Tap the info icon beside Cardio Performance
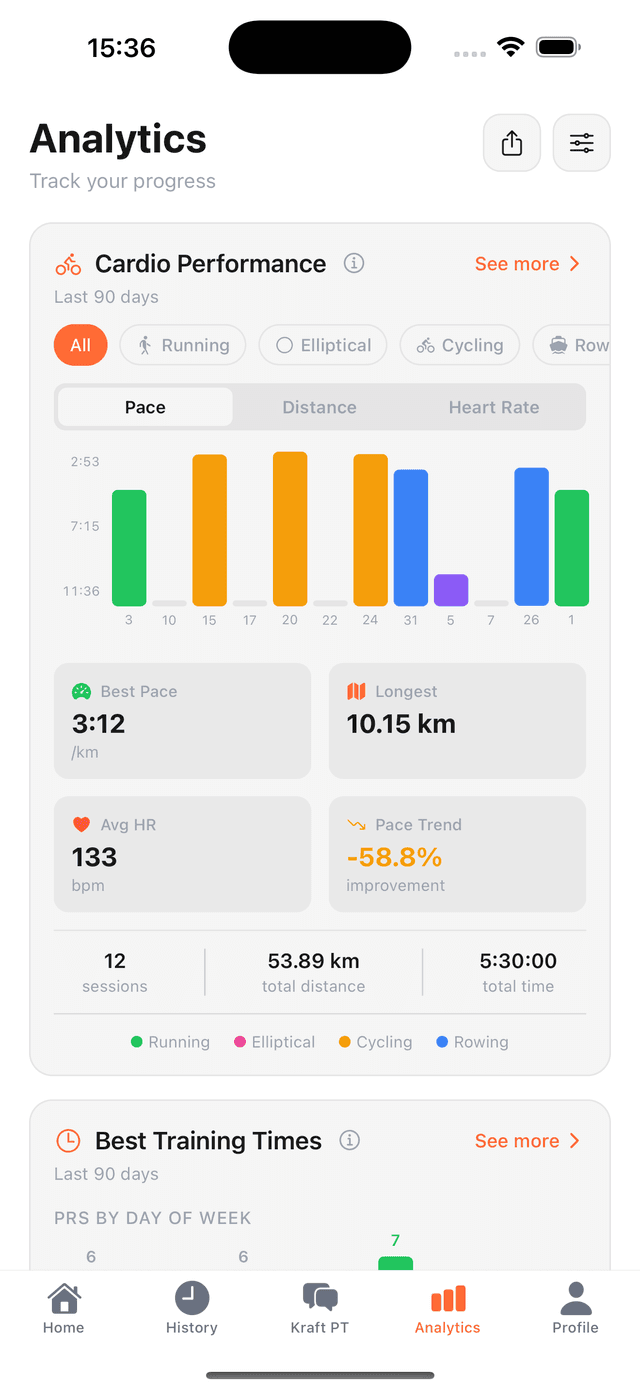The height and width of the screenshot is (1391, 640). point(353,263)
